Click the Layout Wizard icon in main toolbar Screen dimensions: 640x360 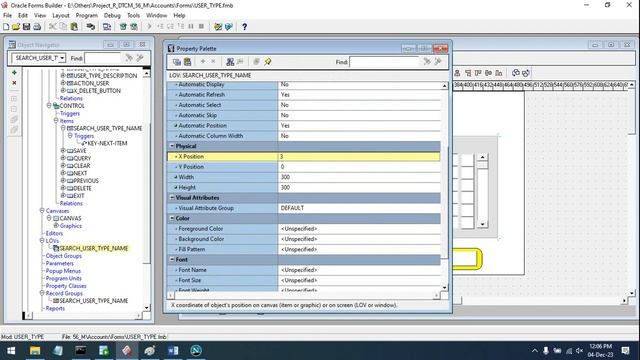coord(218,27)
